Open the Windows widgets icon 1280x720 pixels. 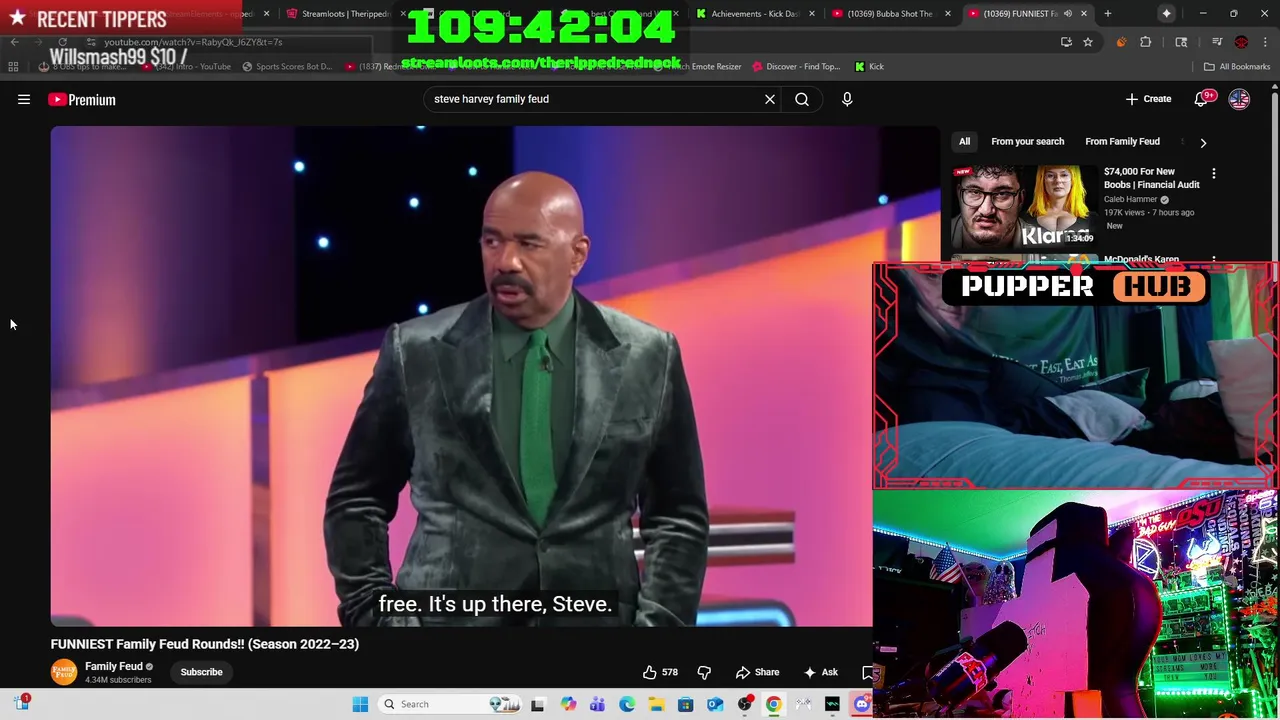click(22, 704)
